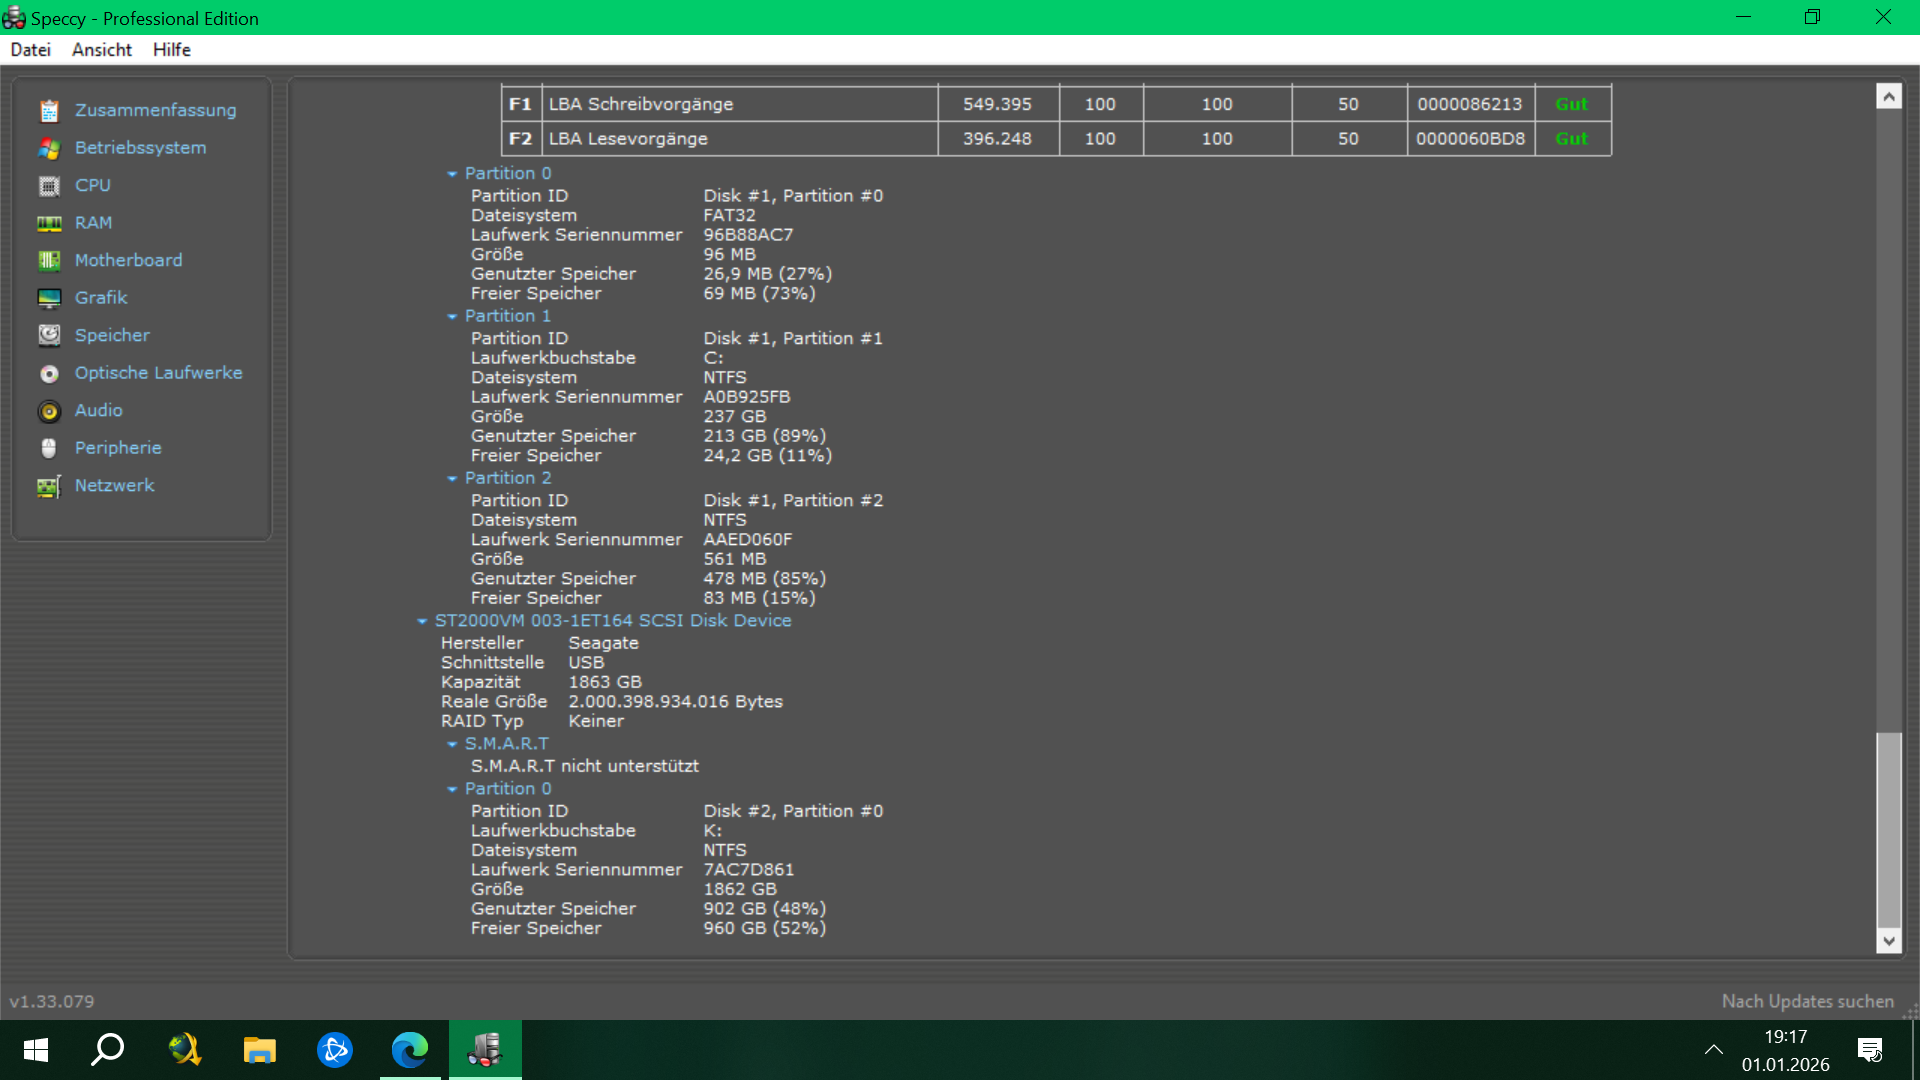
Task: Open the Betriebssystem Windows flag icon
Action: click(49, 148)
